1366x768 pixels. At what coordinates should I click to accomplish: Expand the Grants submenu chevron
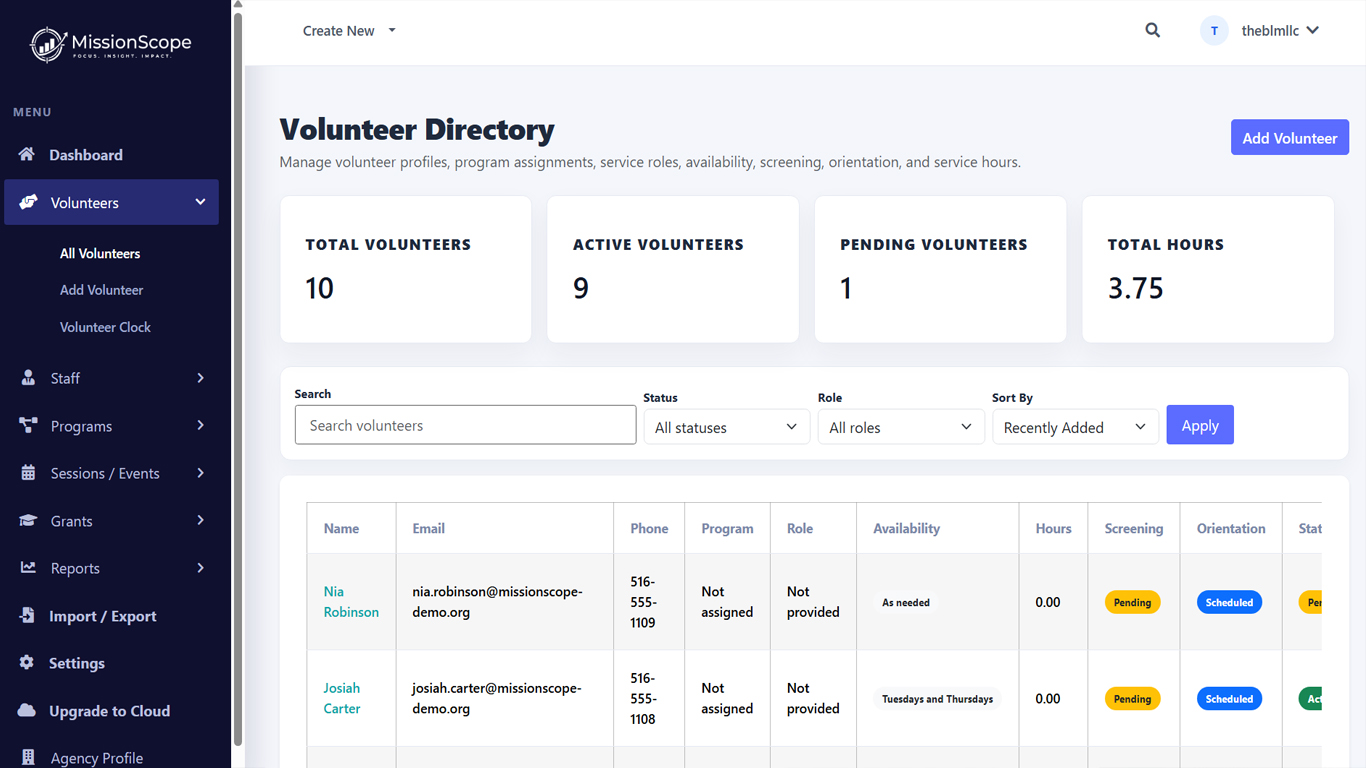pyautogui.click(x=200, y=520)
